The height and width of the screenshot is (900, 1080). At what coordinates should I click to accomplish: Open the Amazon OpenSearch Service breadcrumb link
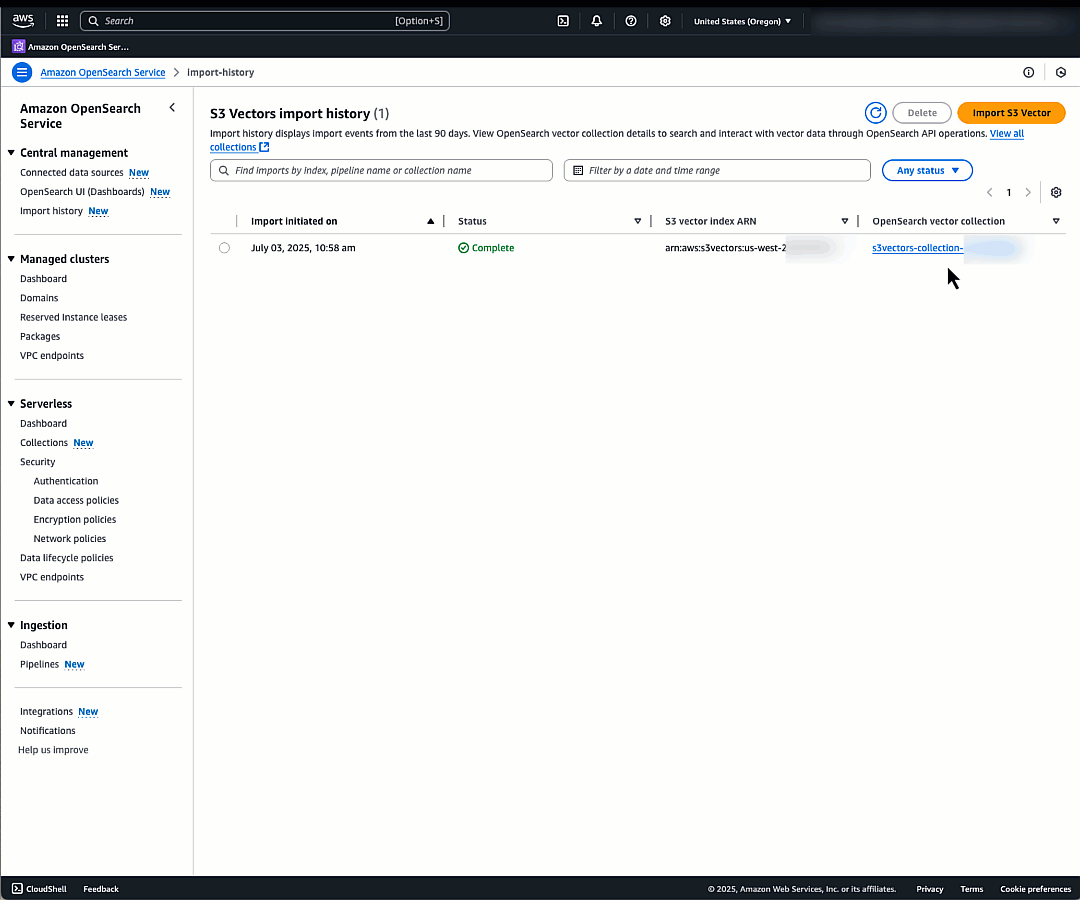point(103,72)
